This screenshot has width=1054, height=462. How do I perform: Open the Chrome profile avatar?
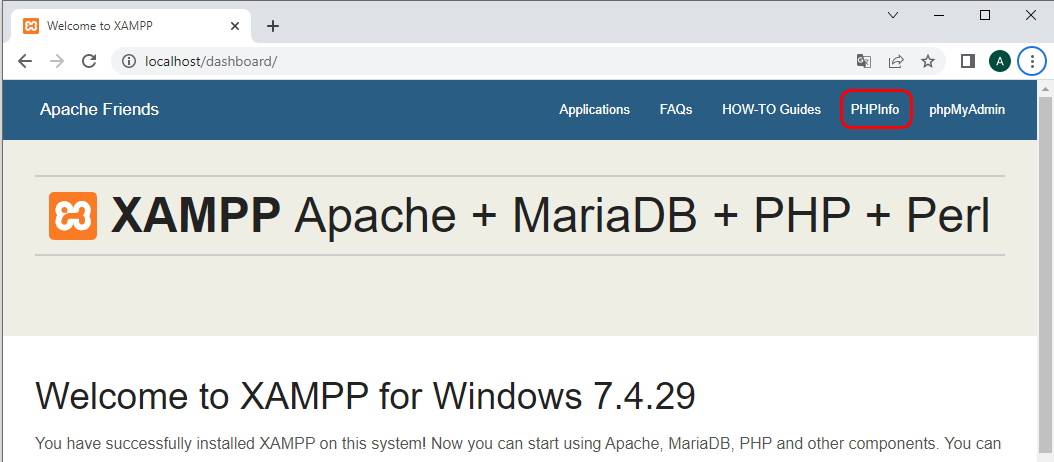(x=1000, y=61)
